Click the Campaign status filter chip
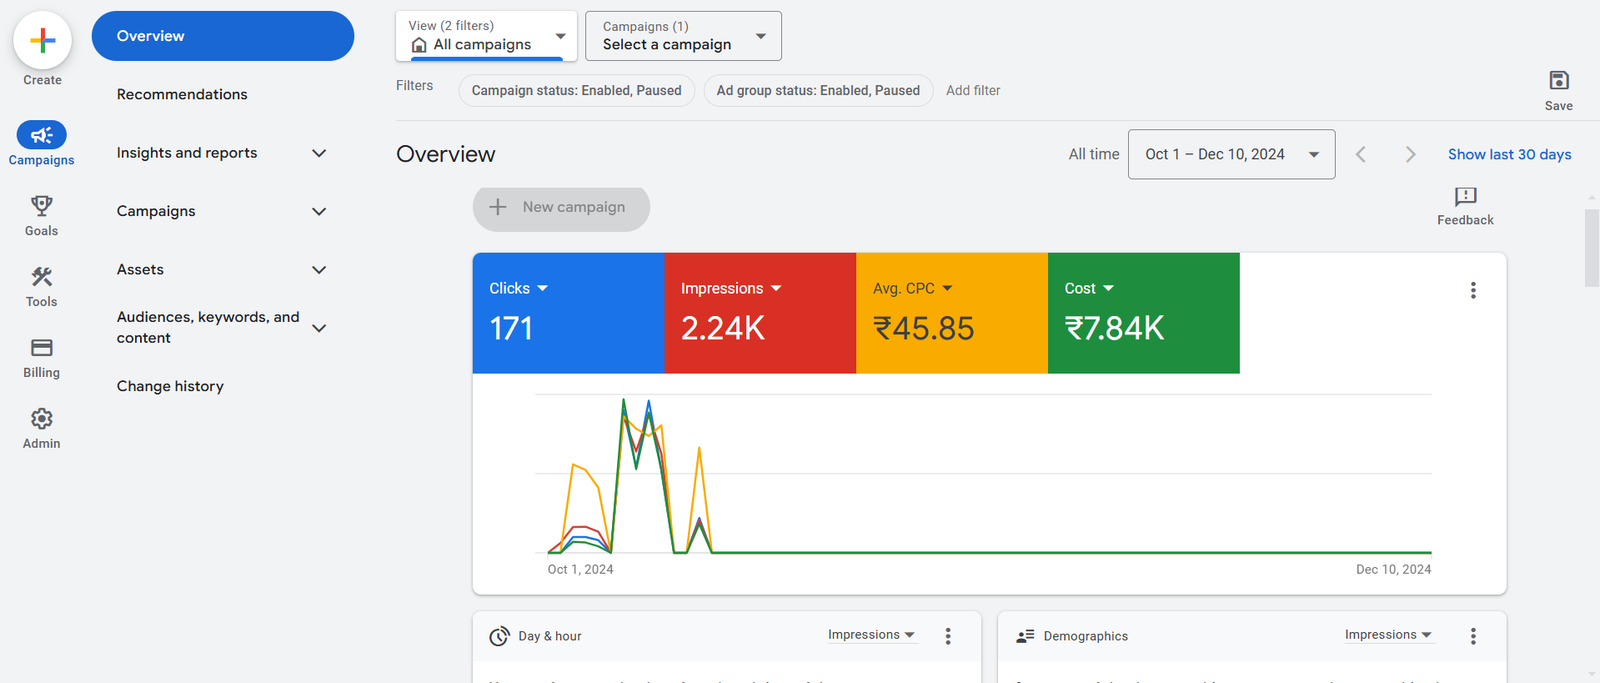The height and width of the screenshot is (683, 1600). pos(576,90)
